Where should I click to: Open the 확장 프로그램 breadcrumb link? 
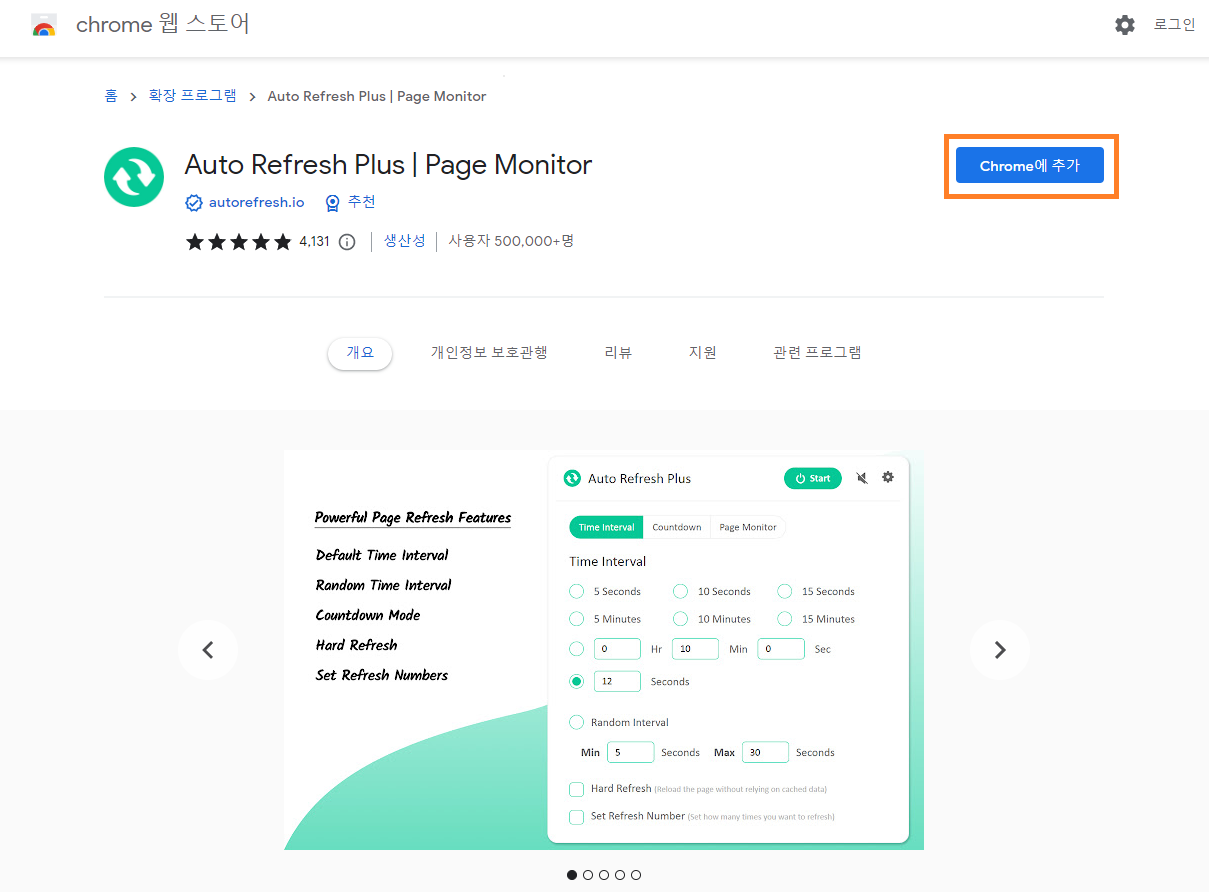click(x=193, y=96)
